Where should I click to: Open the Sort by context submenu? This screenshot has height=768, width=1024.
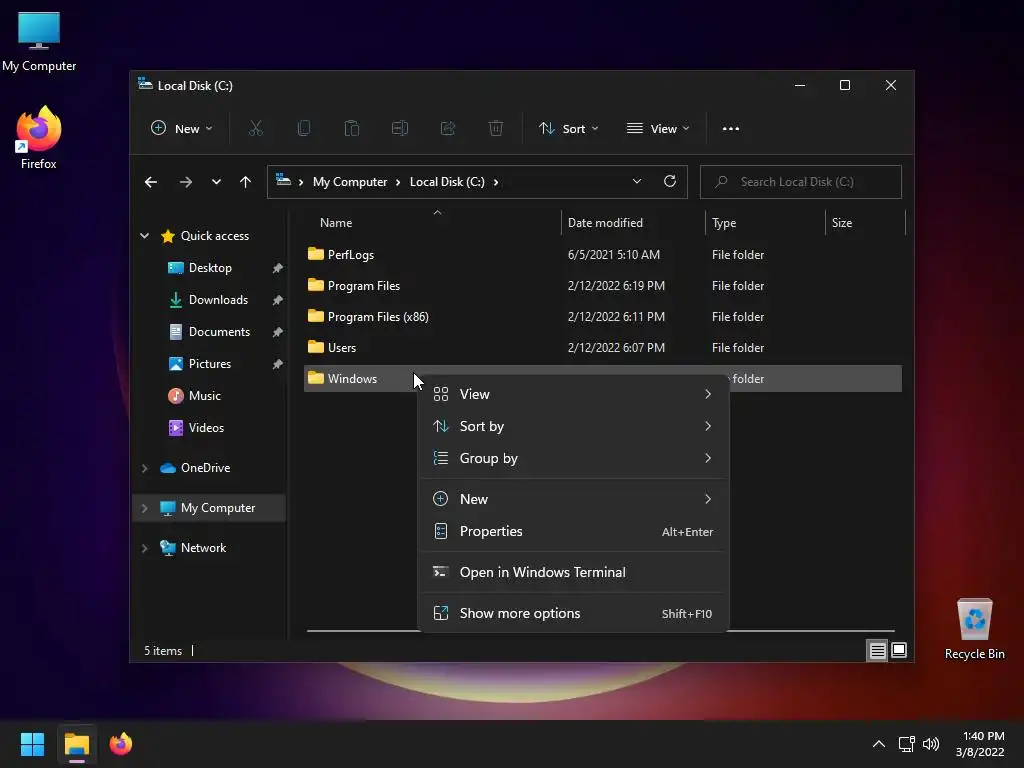(x=573, y=426)
